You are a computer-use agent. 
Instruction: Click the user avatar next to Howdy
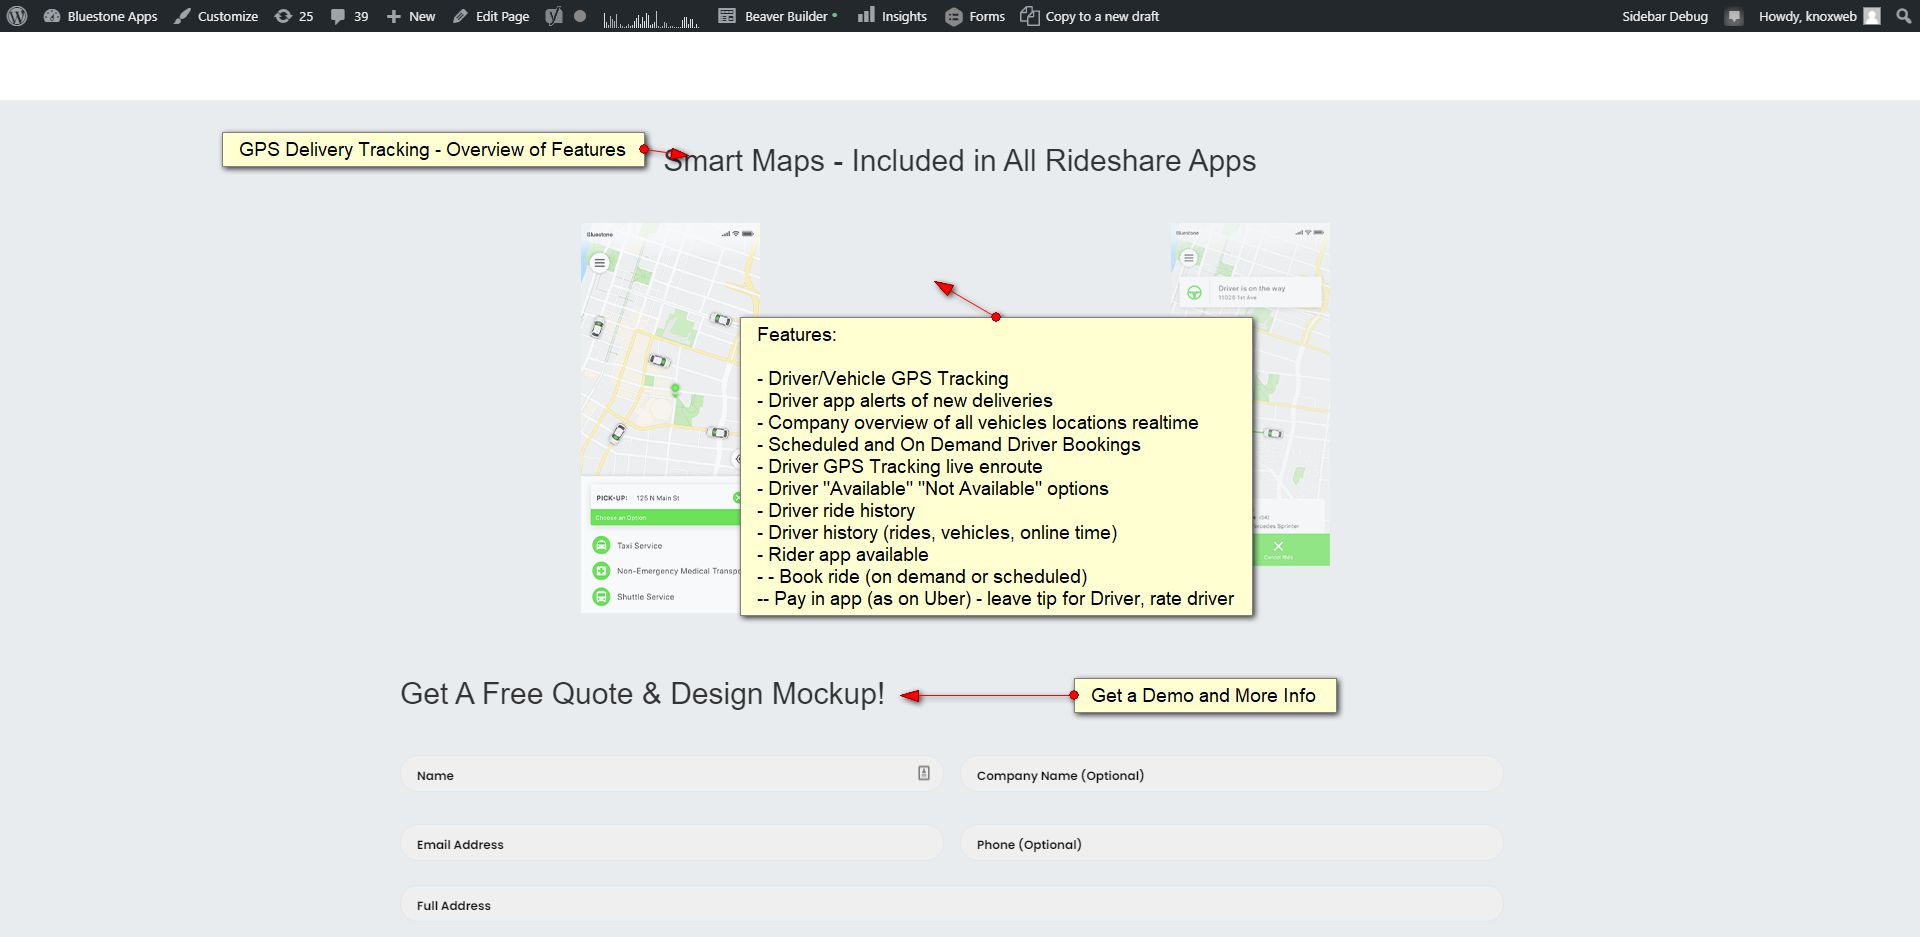(x=1872, y=16)
